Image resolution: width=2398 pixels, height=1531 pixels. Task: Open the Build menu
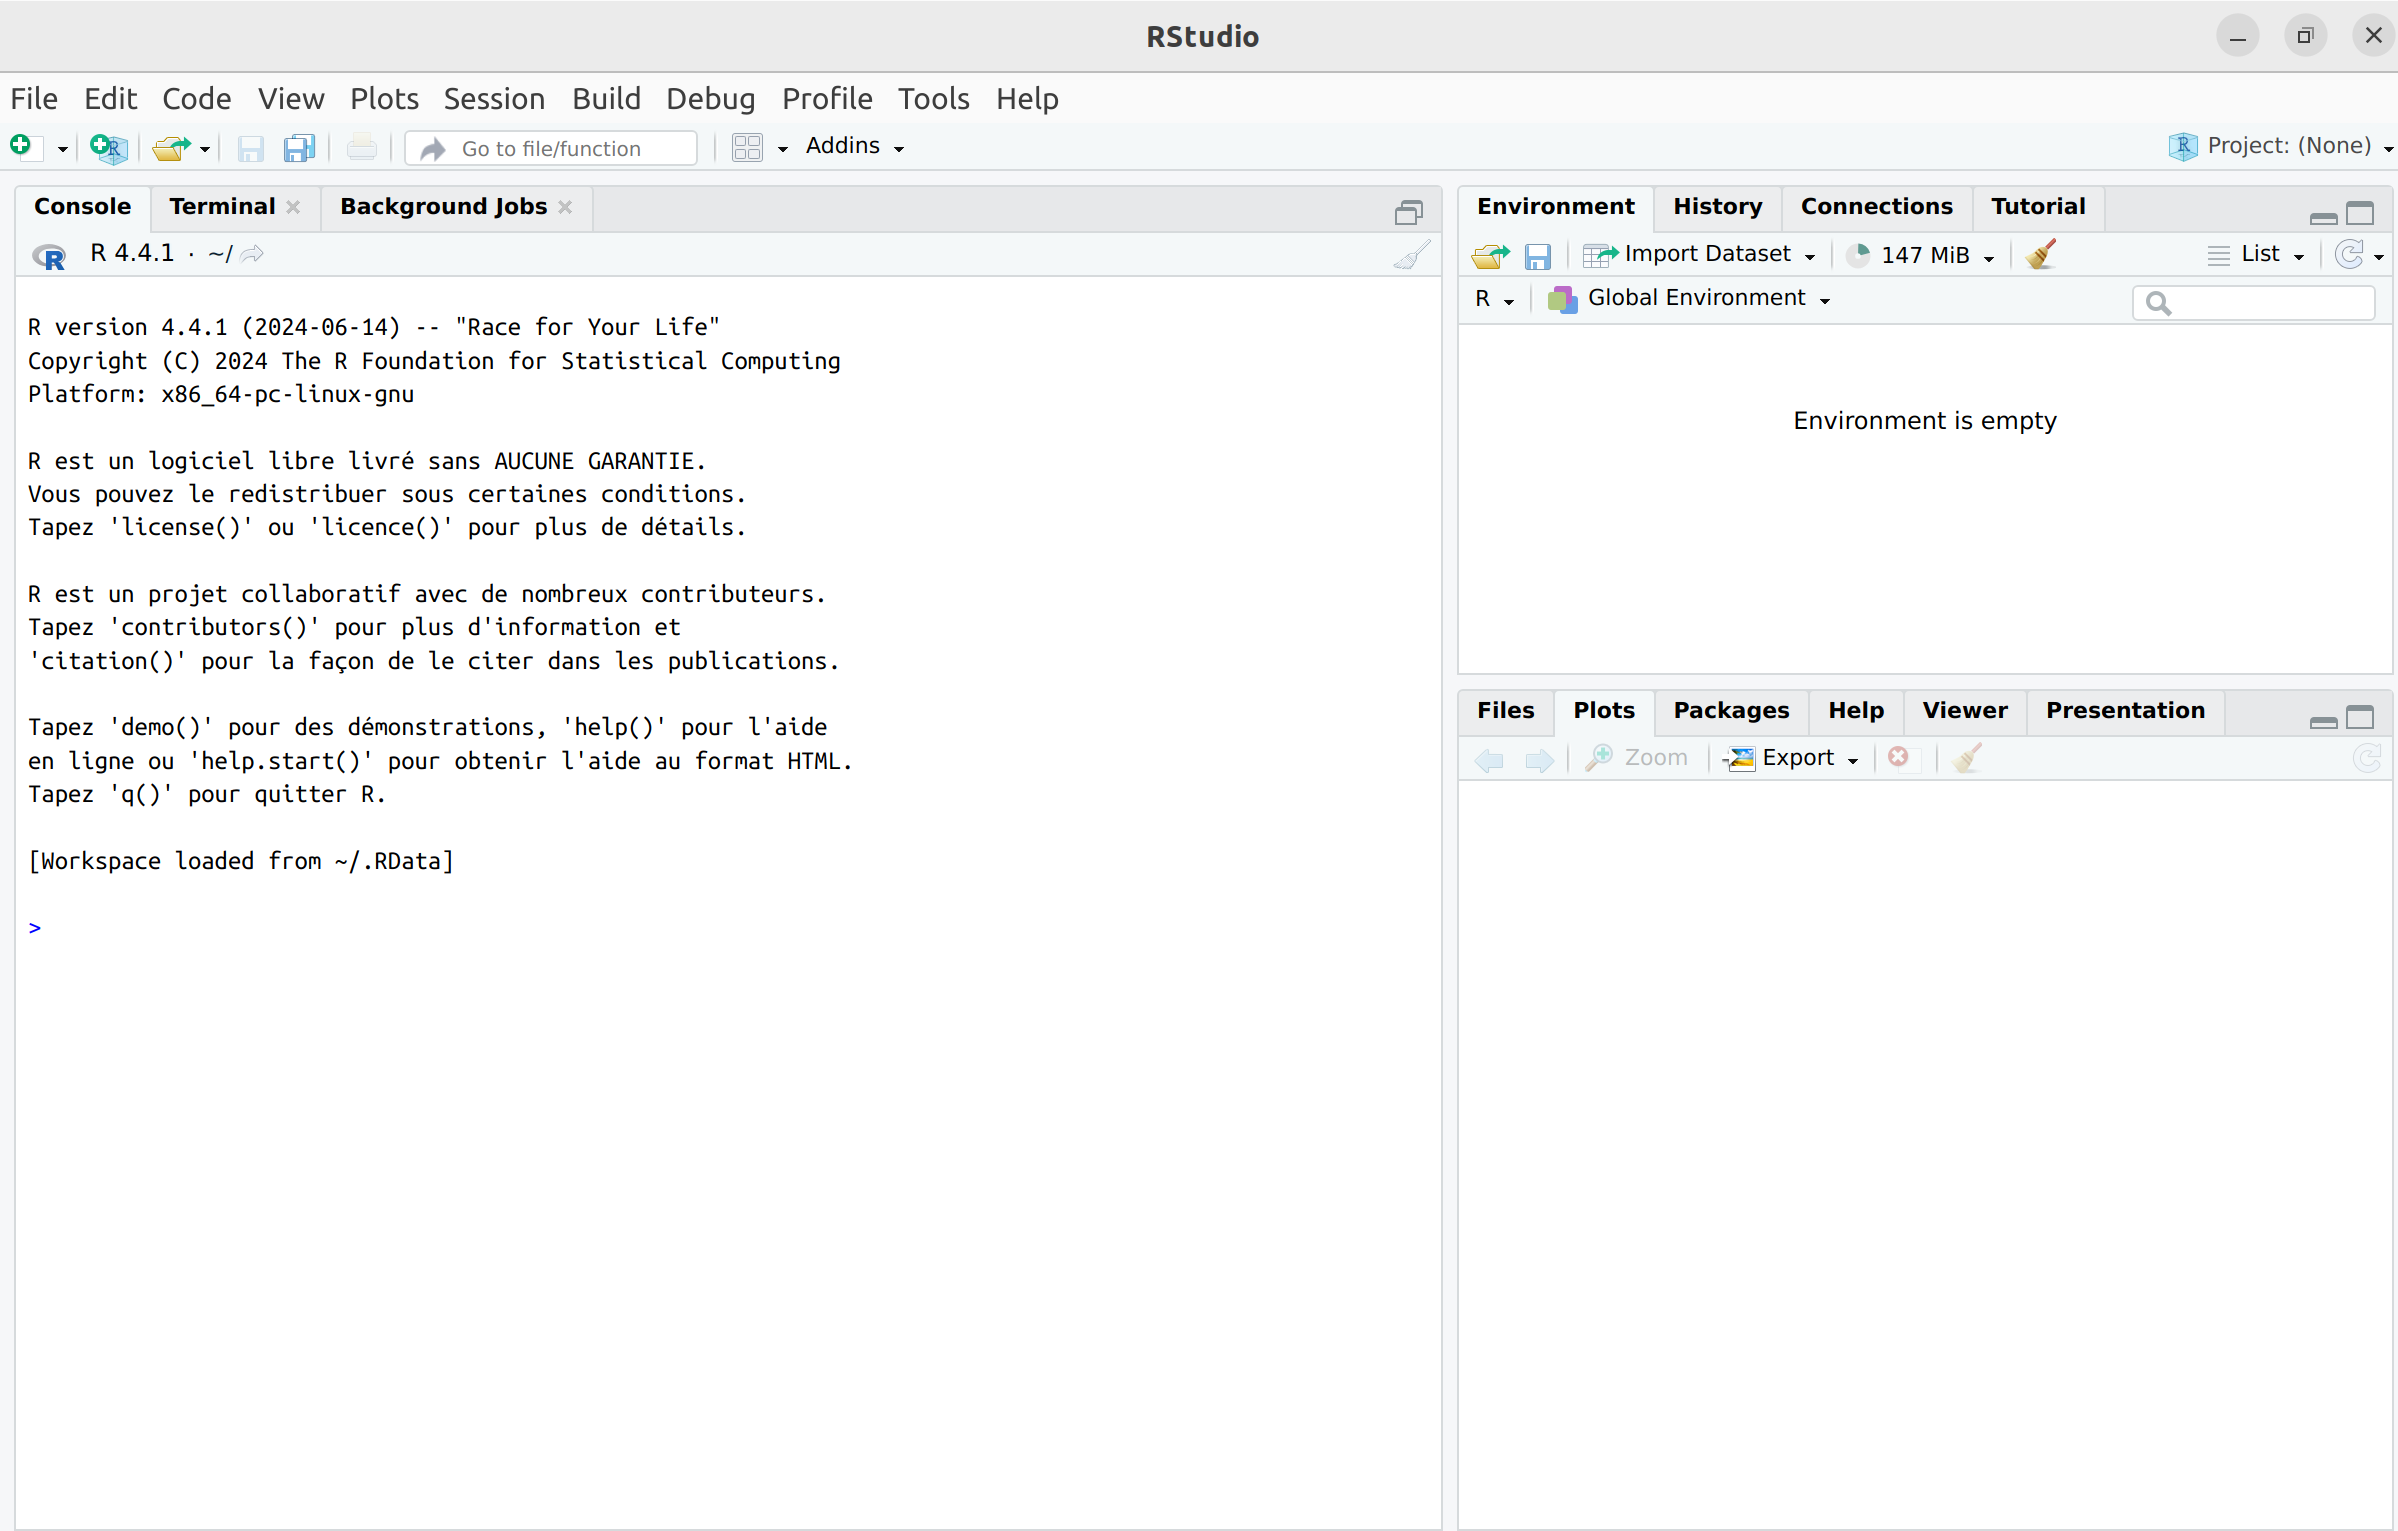click(x=606, y=99)
